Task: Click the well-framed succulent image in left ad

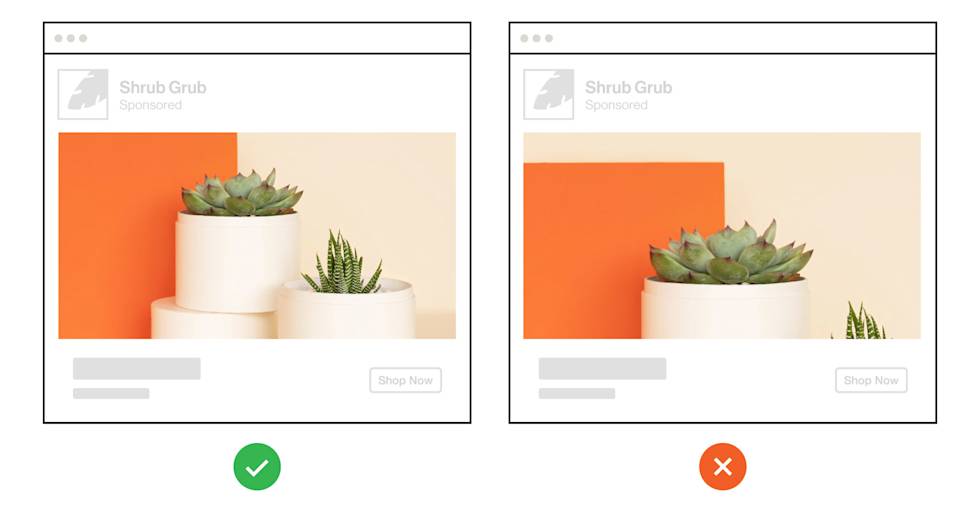Action: [x=257, y=236]
